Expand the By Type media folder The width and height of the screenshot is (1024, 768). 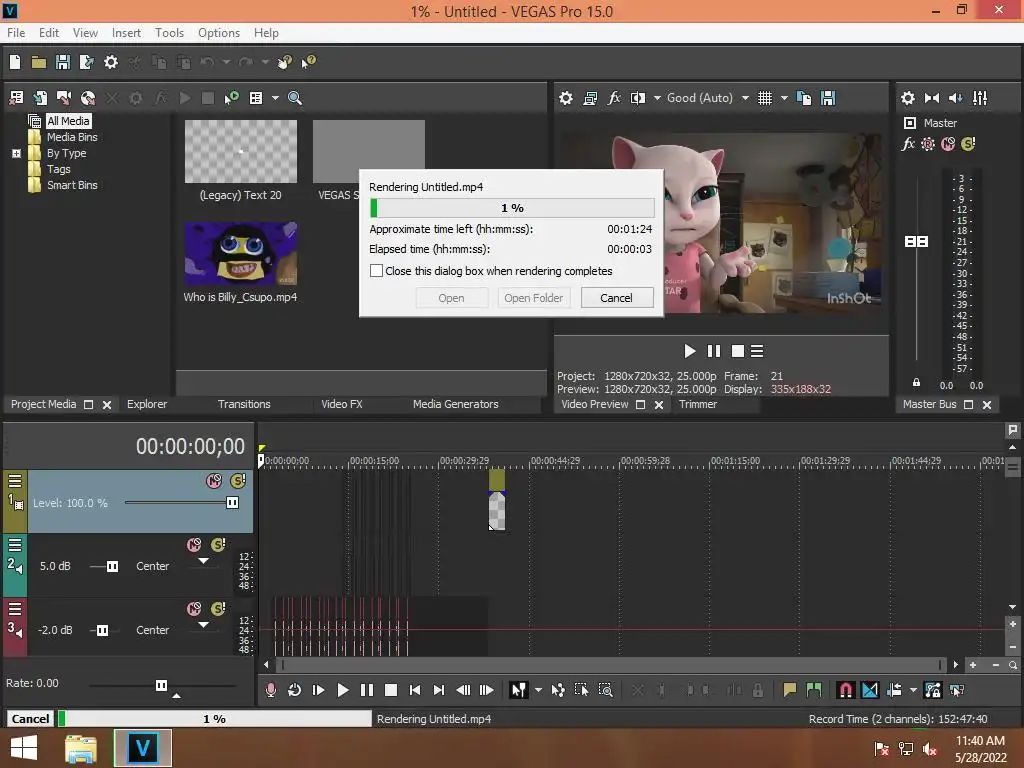(16, 153)
